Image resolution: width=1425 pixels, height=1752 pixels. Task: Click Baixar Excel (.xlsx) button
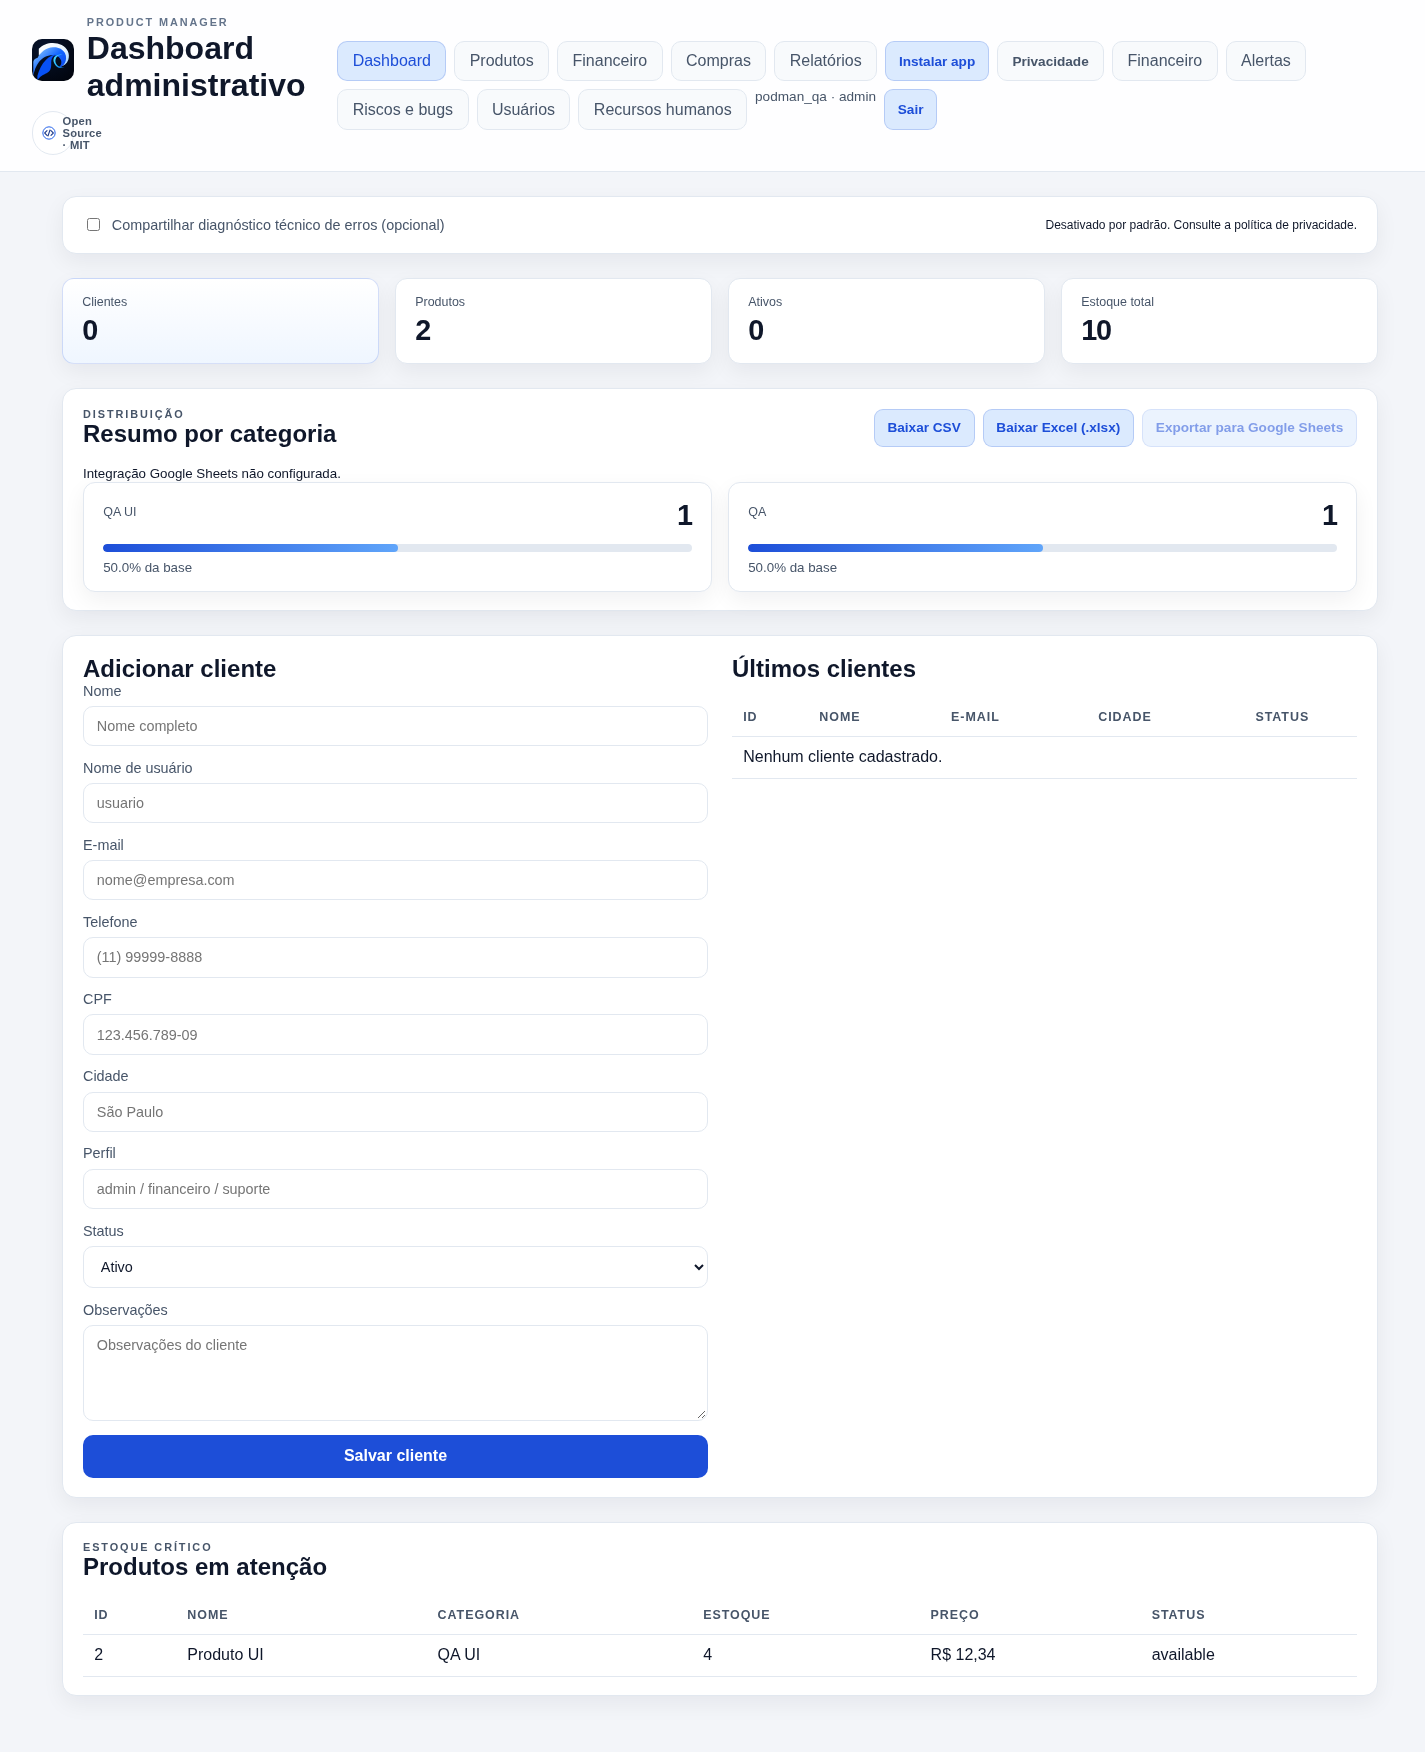[1058, 428]
